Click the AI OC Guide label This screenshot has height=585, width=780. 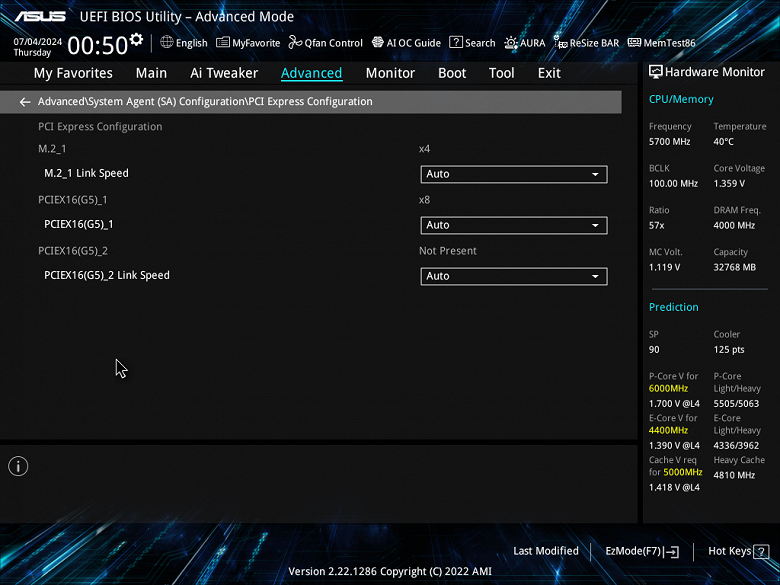click(413, 43)
